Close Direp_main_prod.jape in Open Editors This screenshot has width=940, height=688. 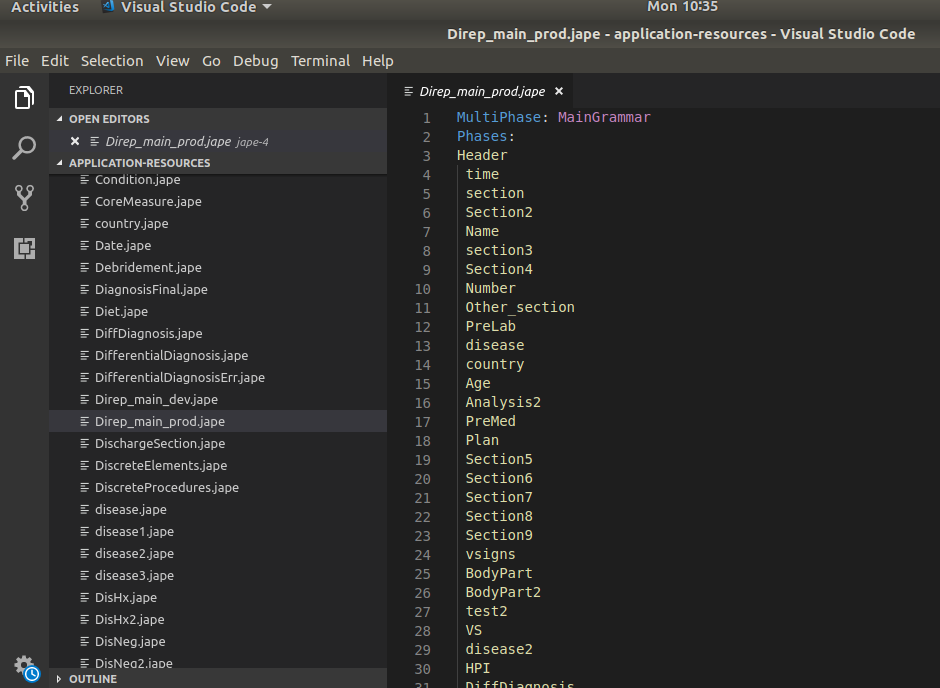[75, 141]
